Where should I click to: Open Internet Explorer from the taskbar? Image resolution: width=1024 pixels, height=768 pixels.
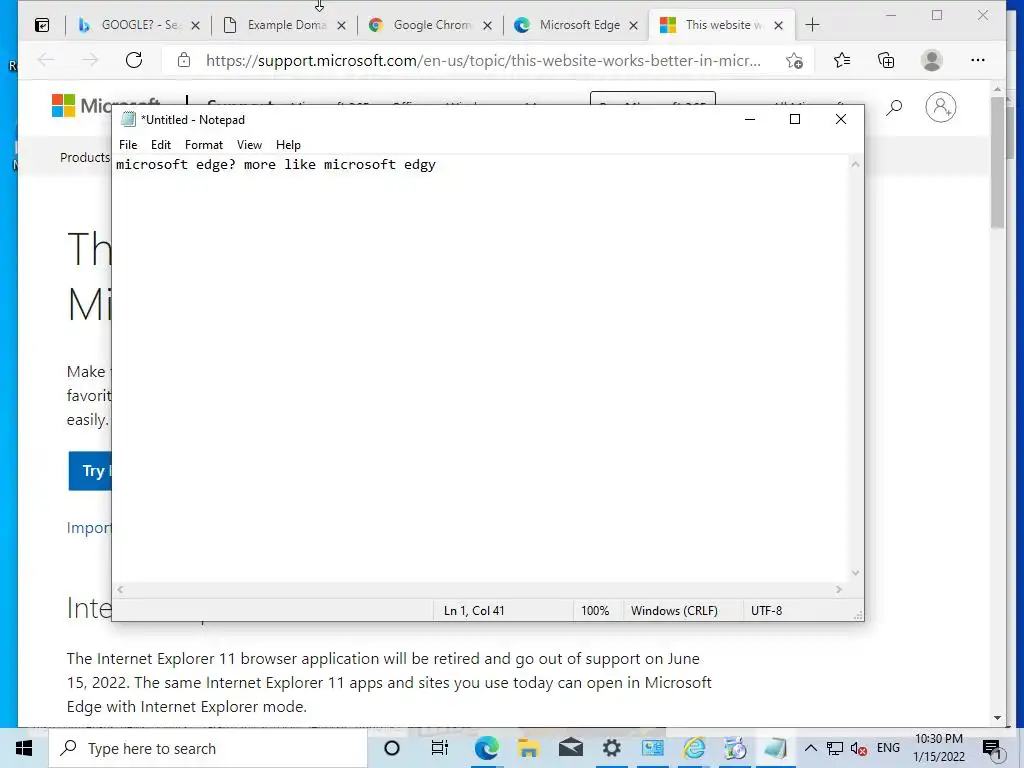click(695, 748)
